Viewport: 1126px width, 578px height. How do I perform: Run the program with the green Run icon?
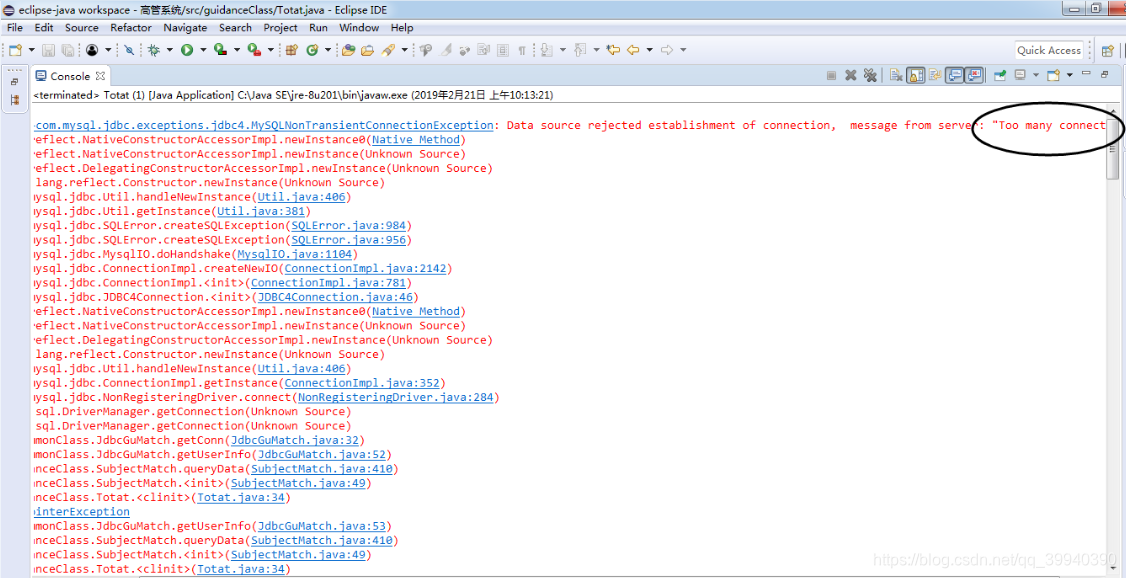pos(186,48)
